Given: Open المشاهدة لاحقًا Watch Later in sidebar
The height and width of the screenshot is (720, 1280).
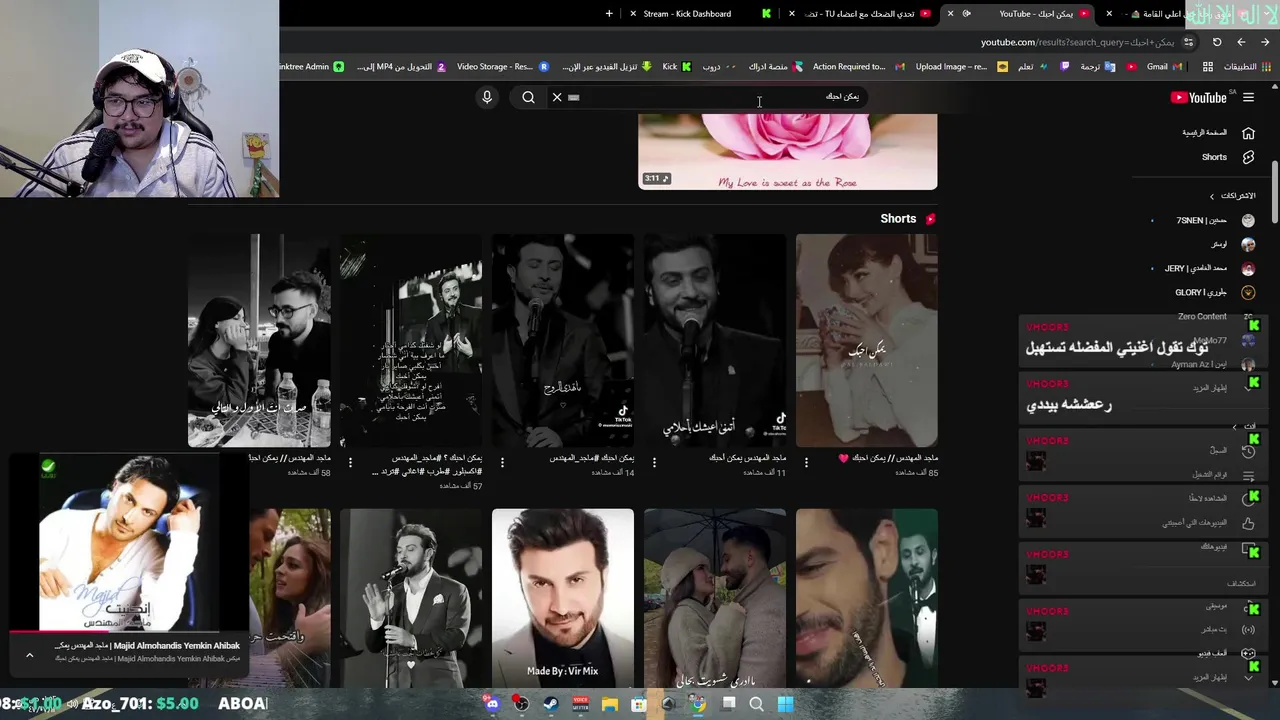Looking at the screenshot, I should 1221,498.
